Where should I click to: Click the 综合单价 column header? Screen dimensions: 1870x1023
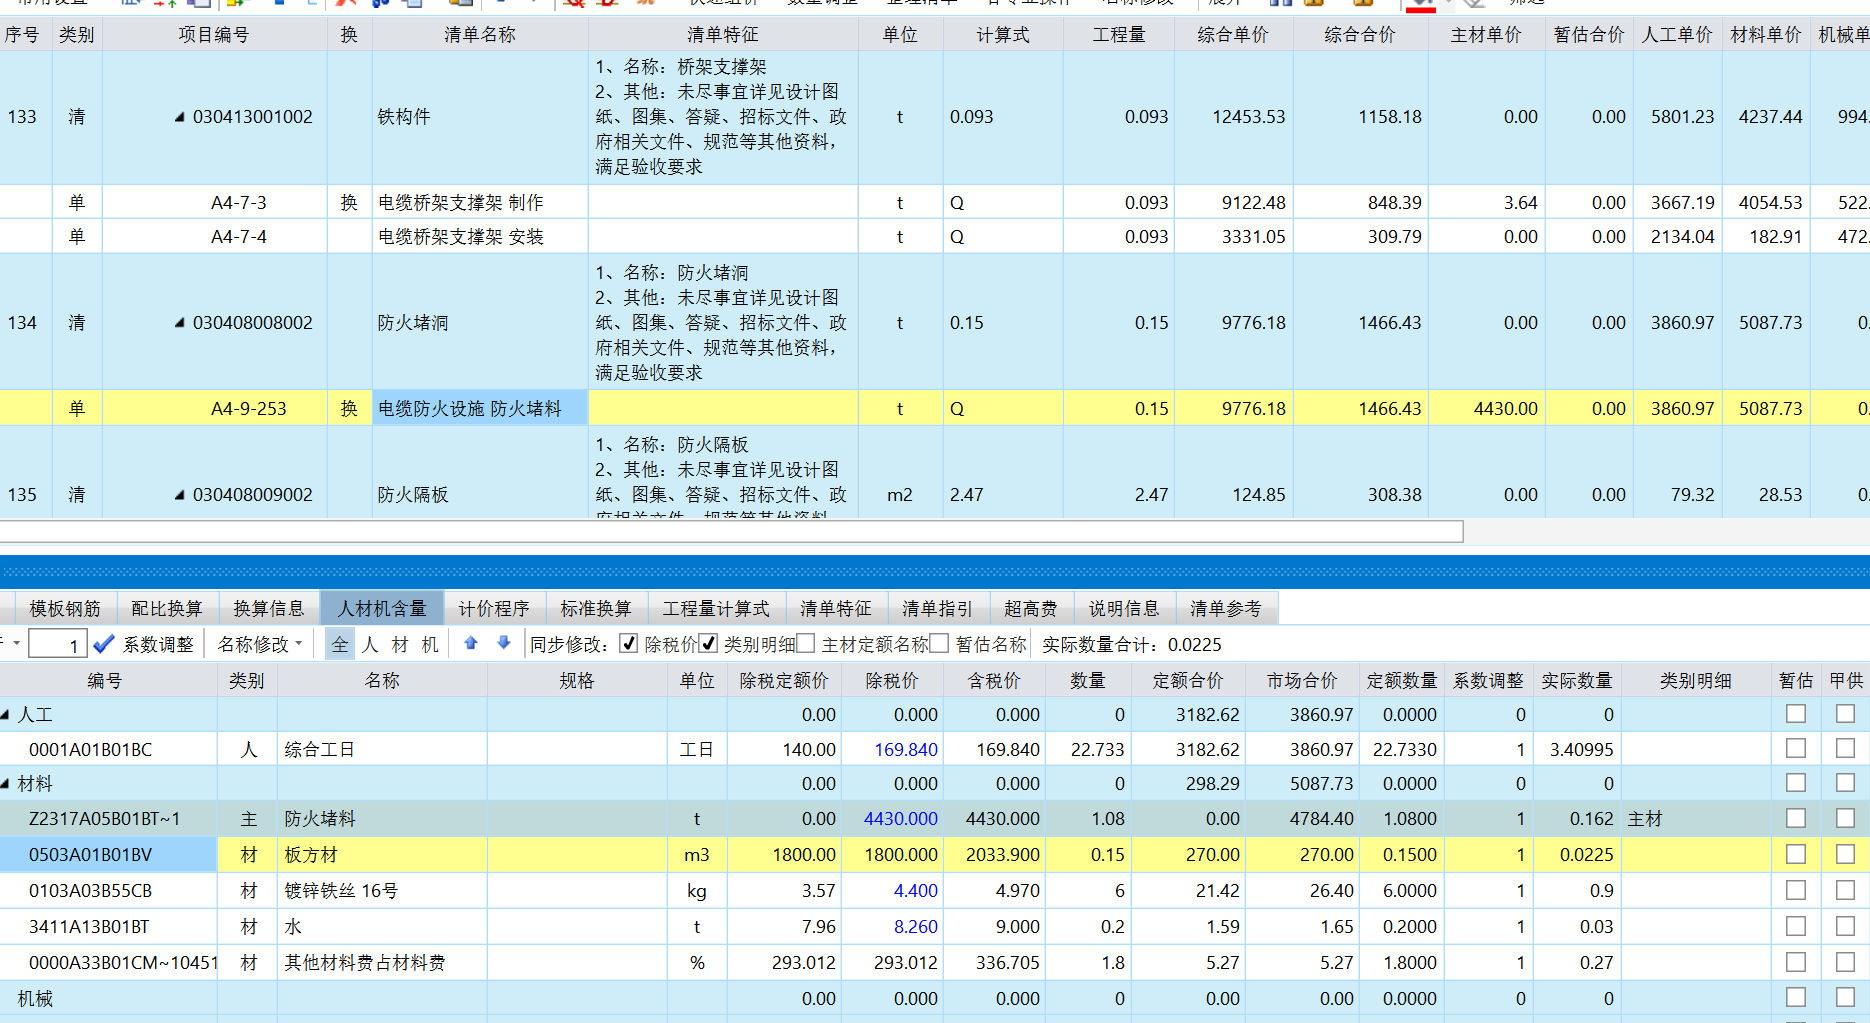click(x=1233, y=35)
